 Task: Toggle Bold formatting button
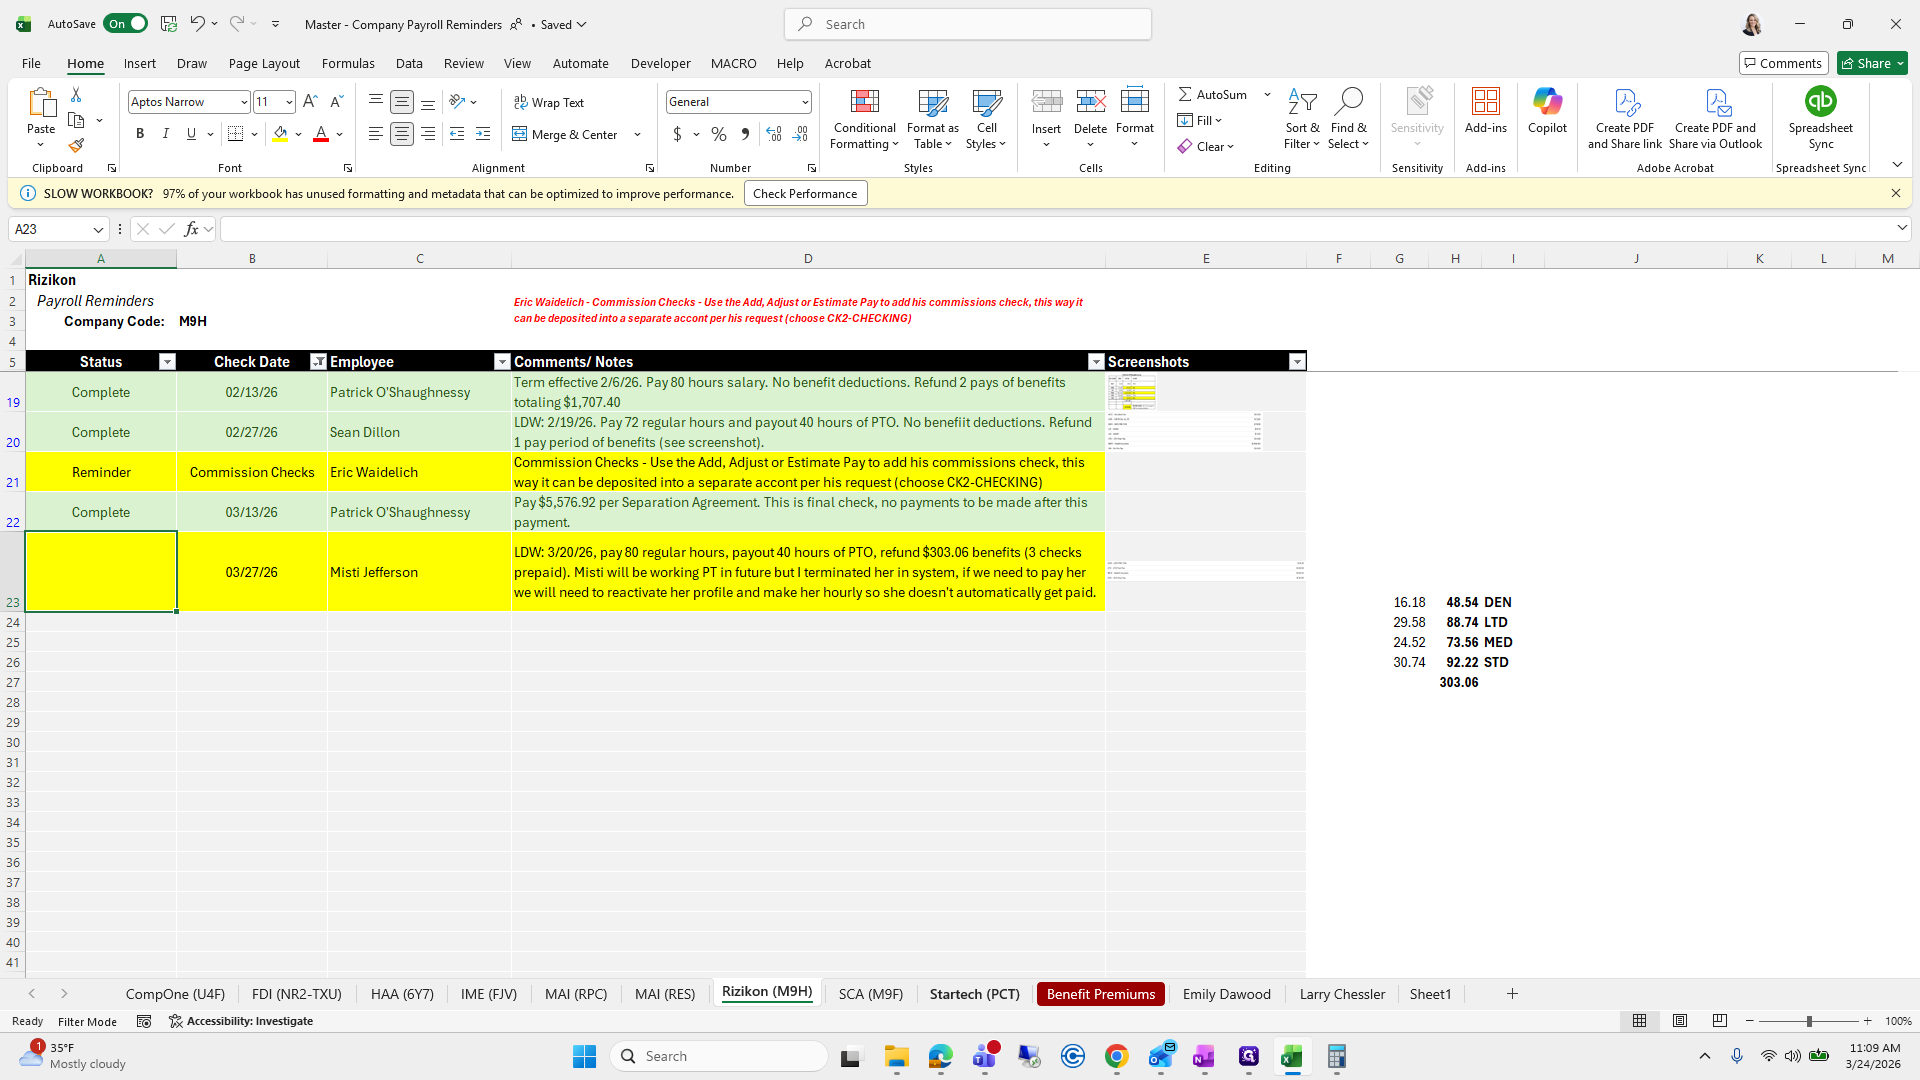(140, 134)
